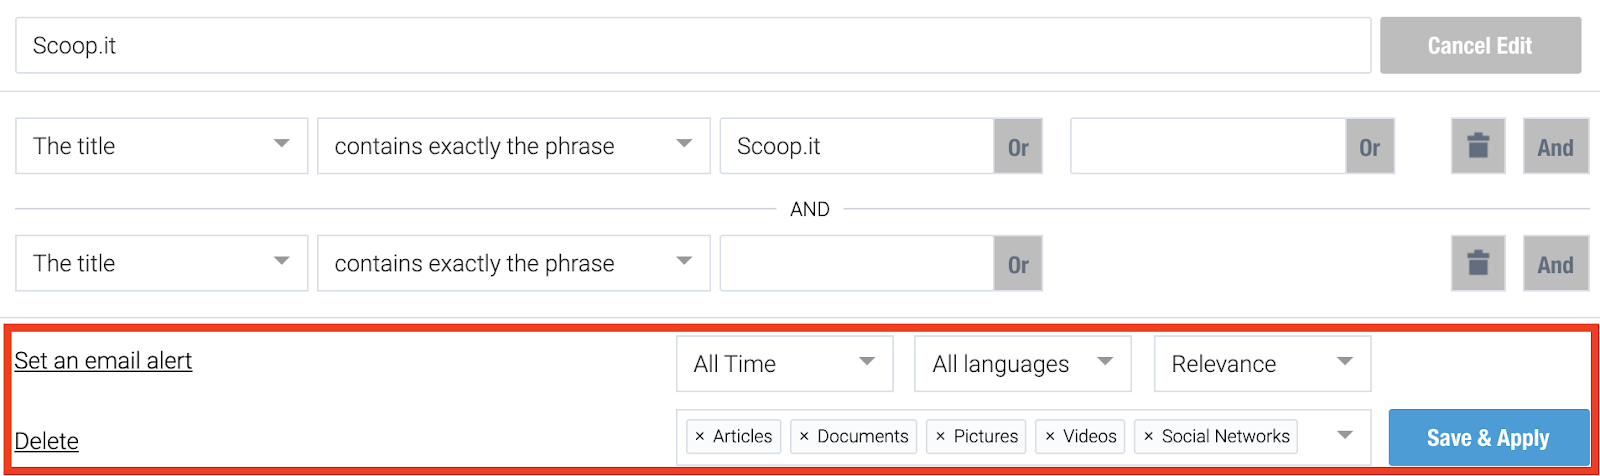Open the All Time period dropdown
The width and height of the screenshot is (1600, 476).
785,363
